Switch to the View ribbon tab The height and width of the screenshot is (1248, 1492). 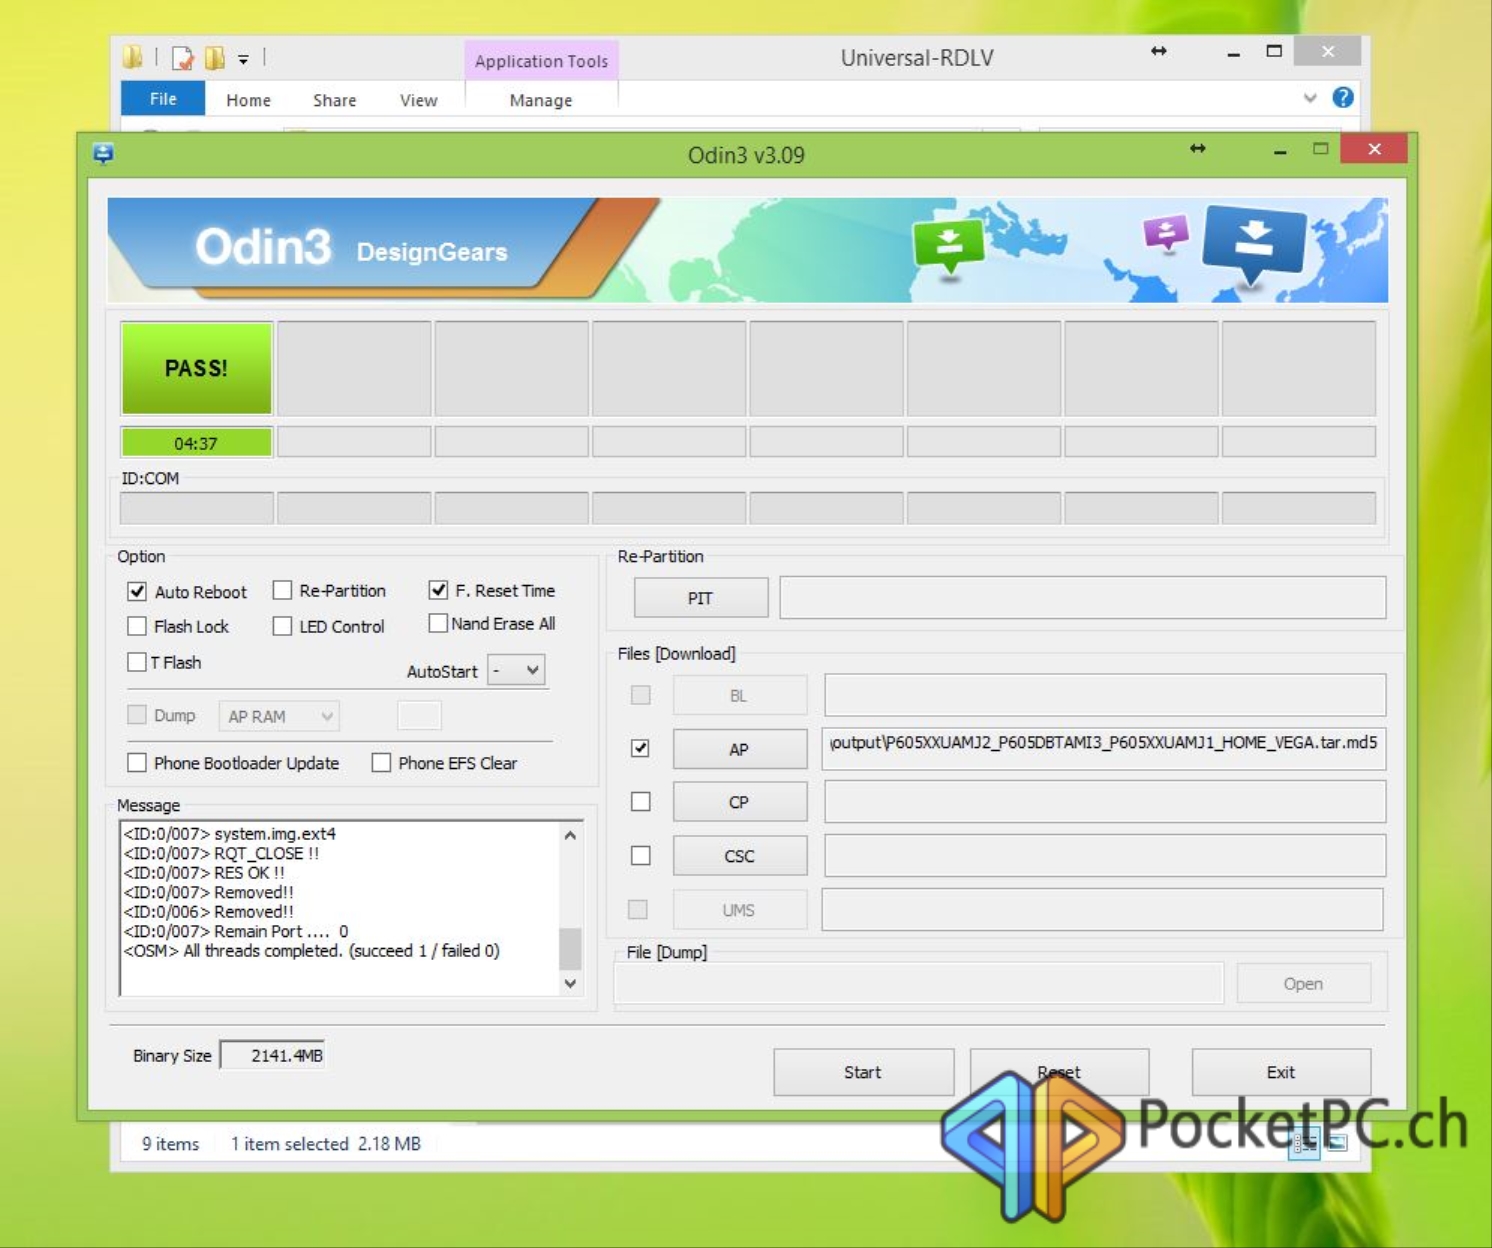[418, 100]
